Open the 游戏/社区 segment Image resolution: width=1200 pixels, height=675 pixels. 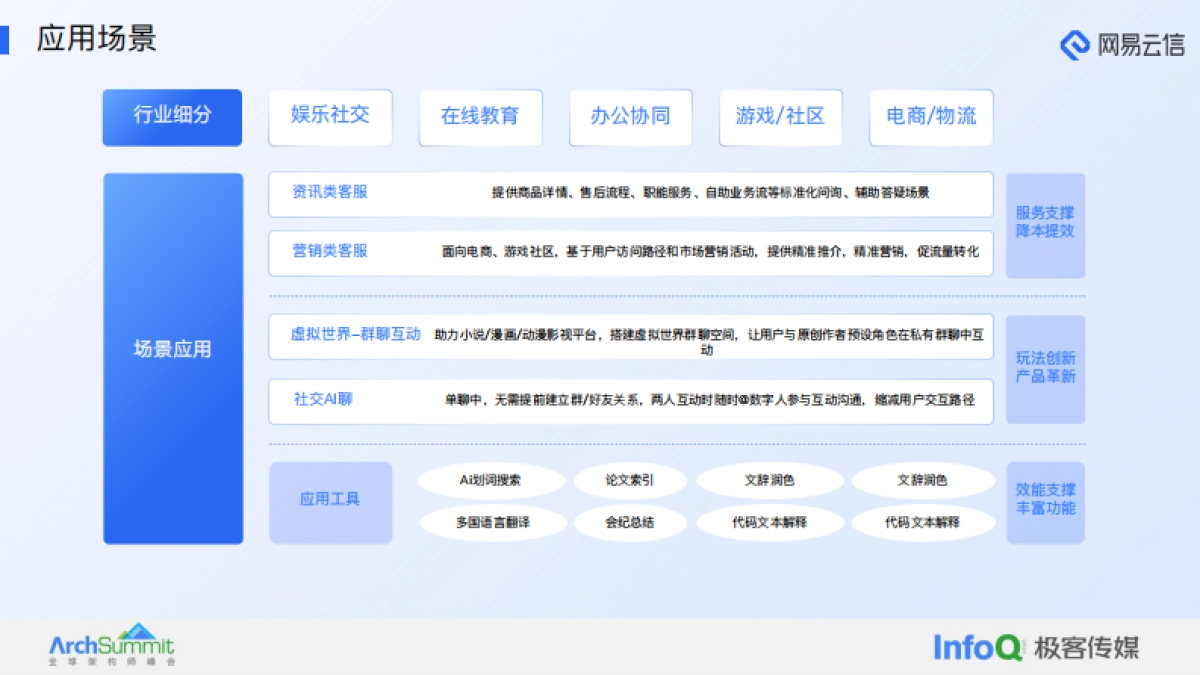pos(781,117)
